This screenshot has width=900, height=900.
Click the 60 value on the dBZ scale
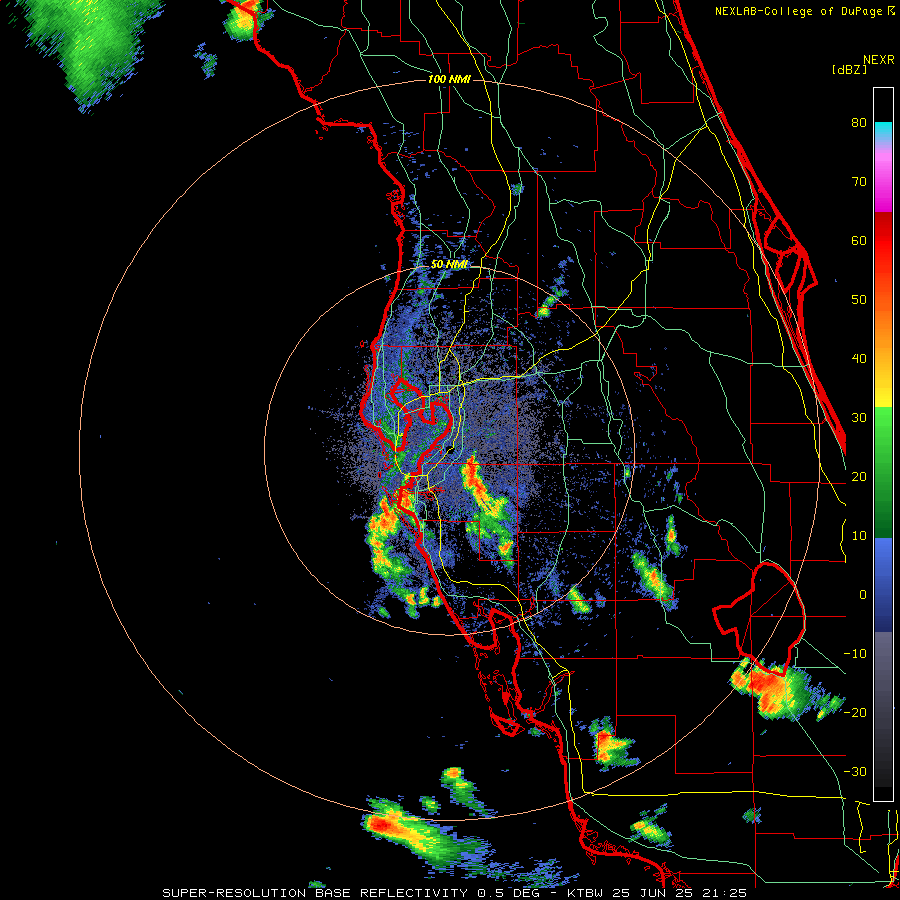click(x=859, y=240)
